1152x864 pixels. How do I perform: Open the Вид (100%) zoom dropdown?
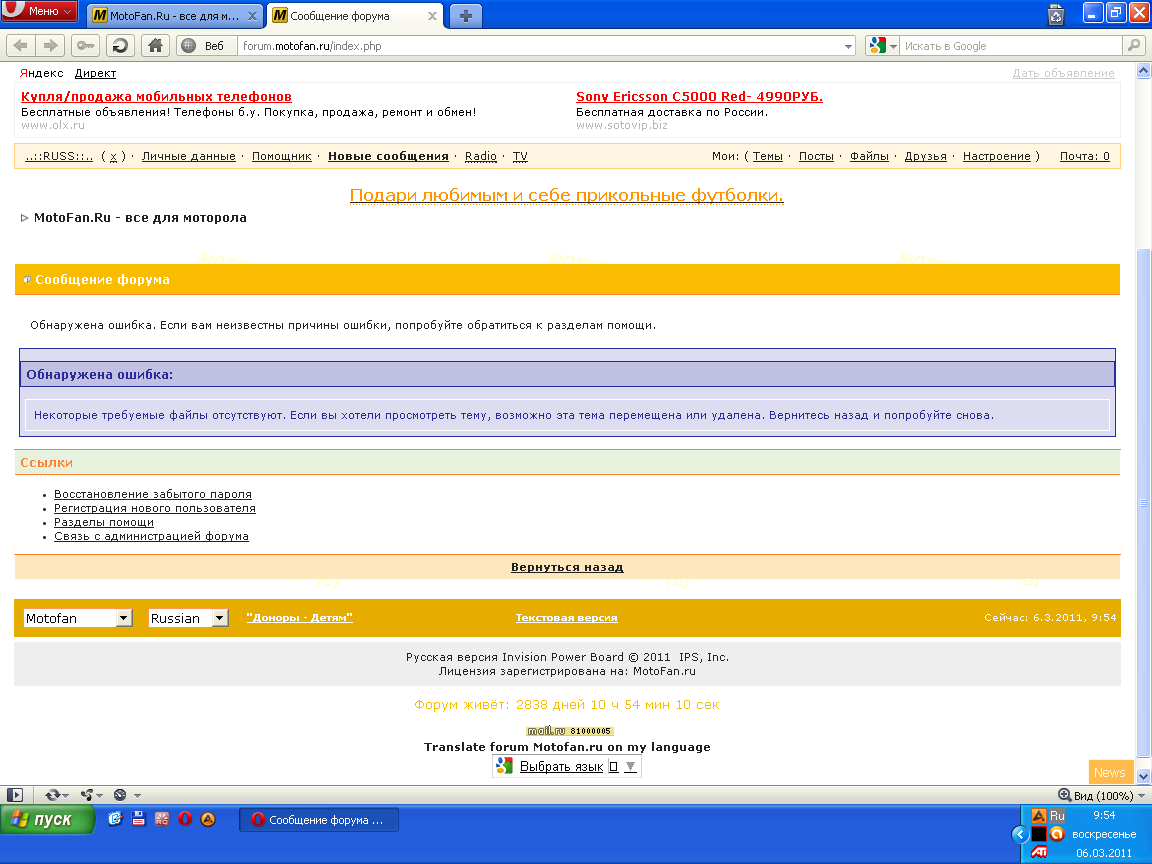1101,795
